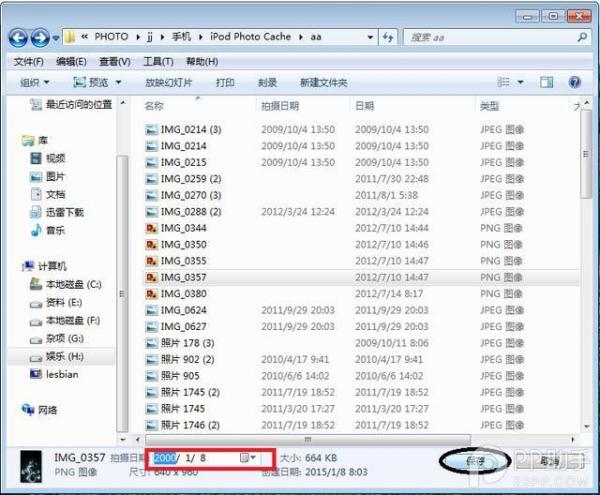The height and width of the screenshot is (495, 600).
Task: Click the Forward navigation arrow
Action: 40,37
